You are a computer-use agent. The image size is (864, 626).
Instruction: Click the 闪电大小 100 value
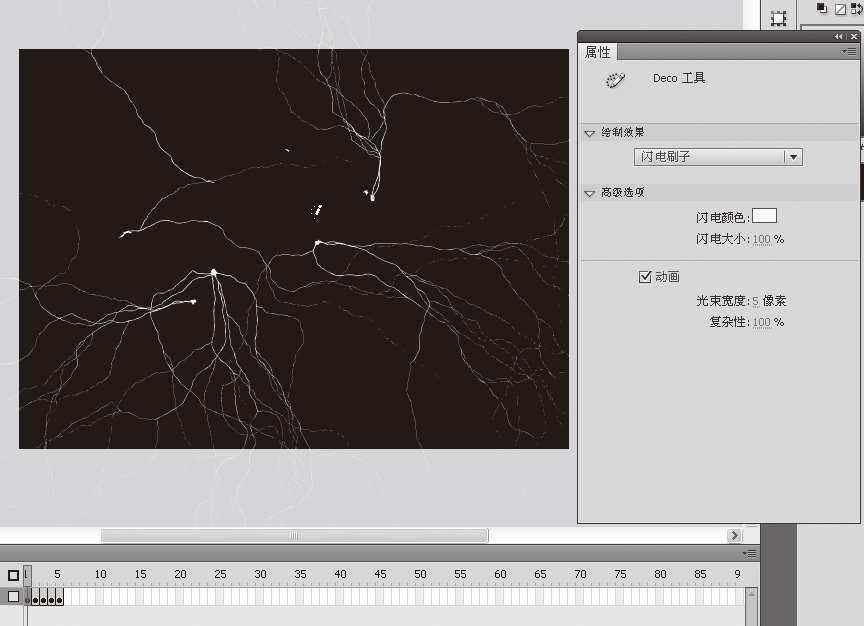point(762,239)
